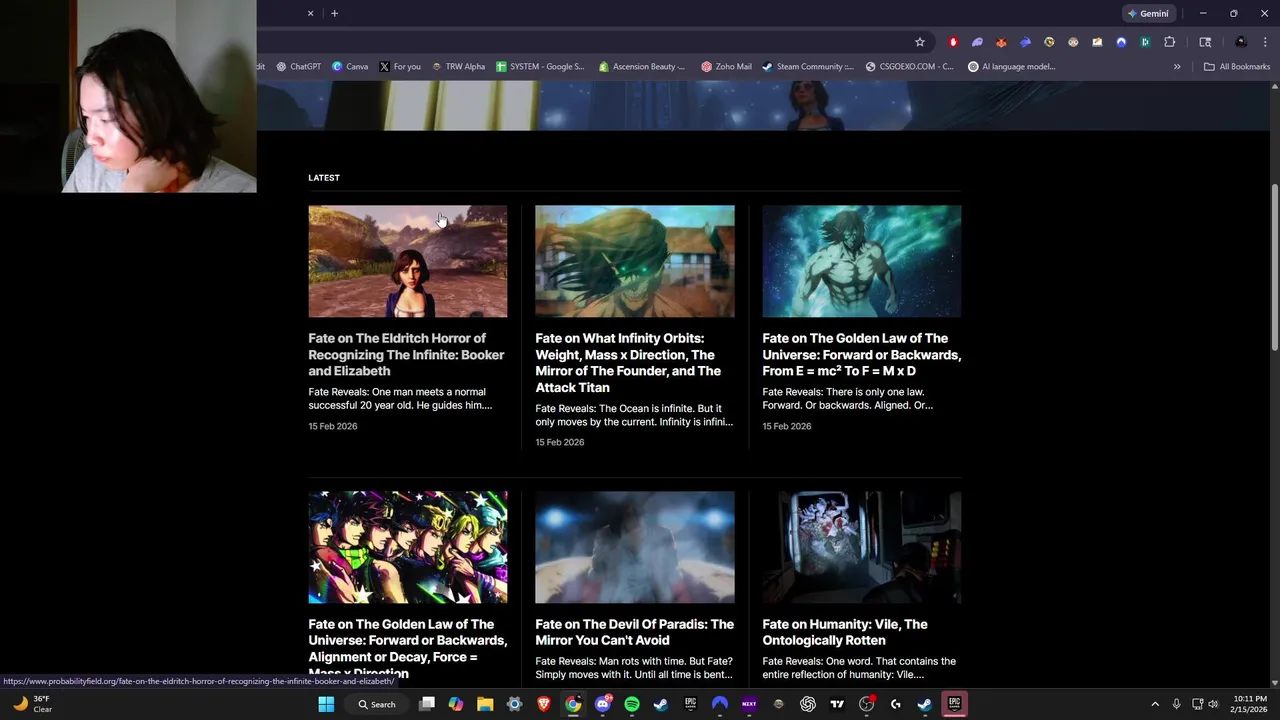
Task: Open the Chrome three-dot menu
Action: pos(1265,42)
